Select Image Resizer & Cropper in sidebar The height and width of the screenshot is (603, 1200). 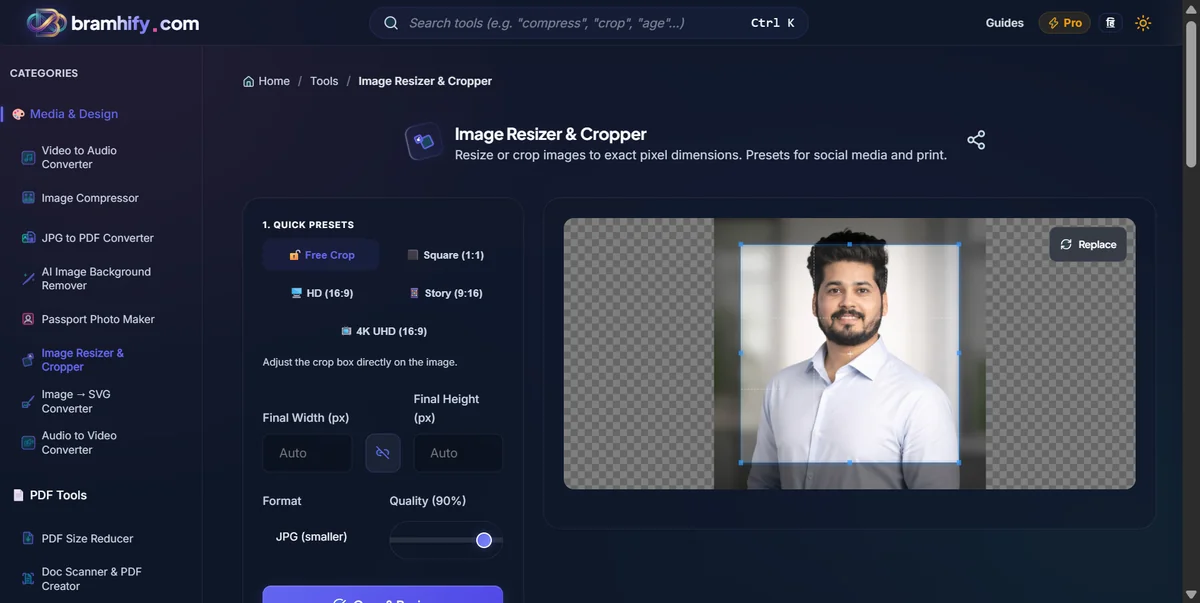(83, 360)
